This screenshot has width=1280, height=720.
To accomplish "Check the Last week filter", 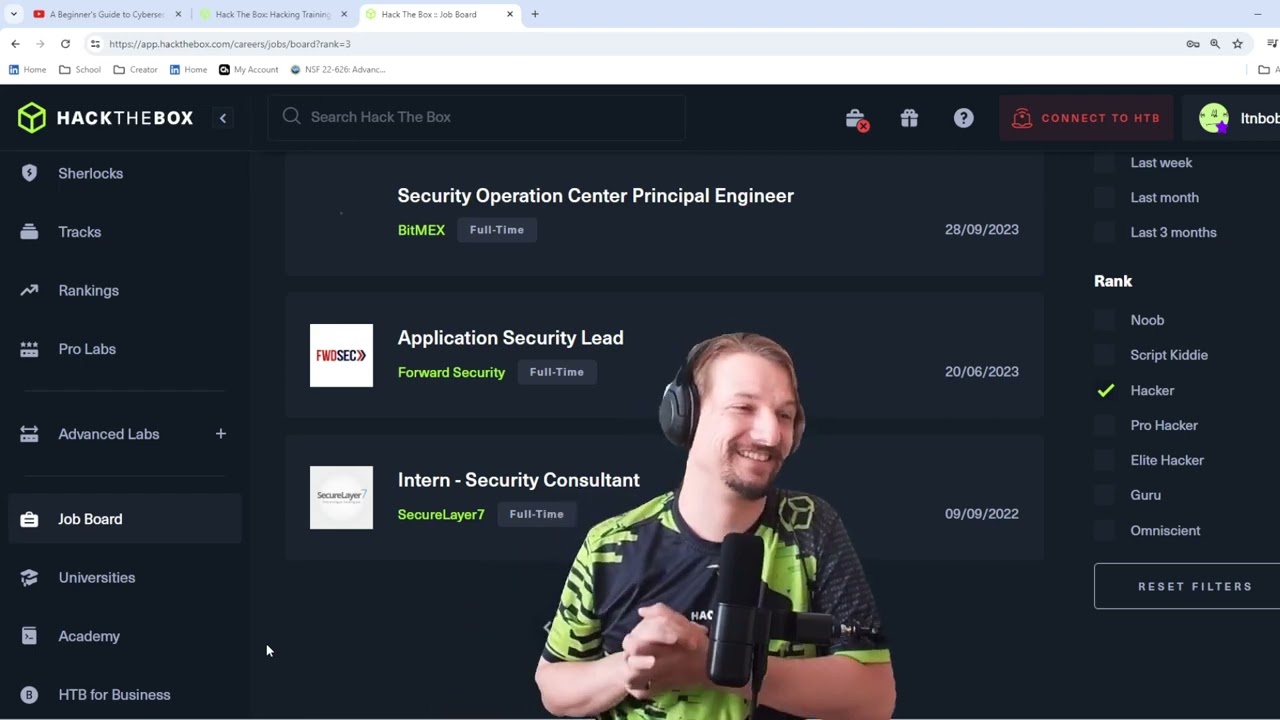I will (1104, 163).
